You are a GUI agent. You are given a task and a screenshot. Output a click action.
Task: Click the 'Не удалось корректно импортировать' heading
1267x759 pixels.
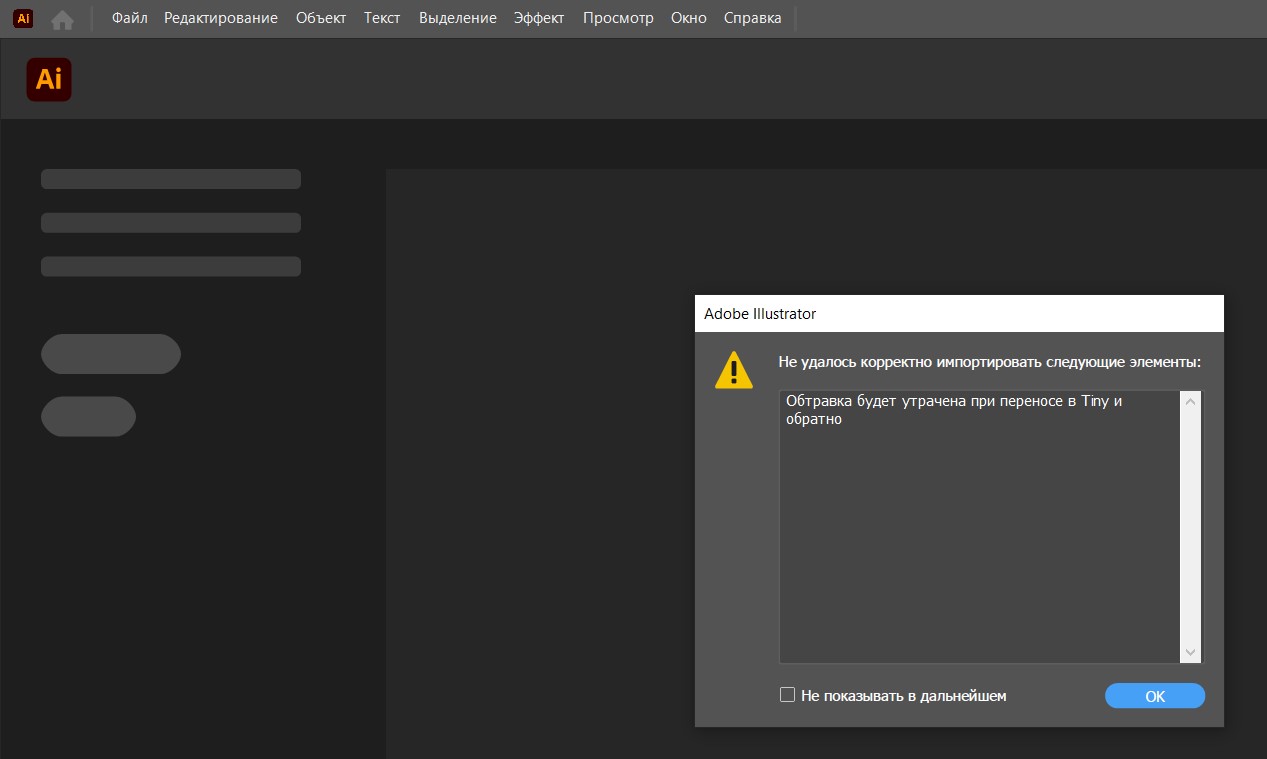[x=990, y=362]
